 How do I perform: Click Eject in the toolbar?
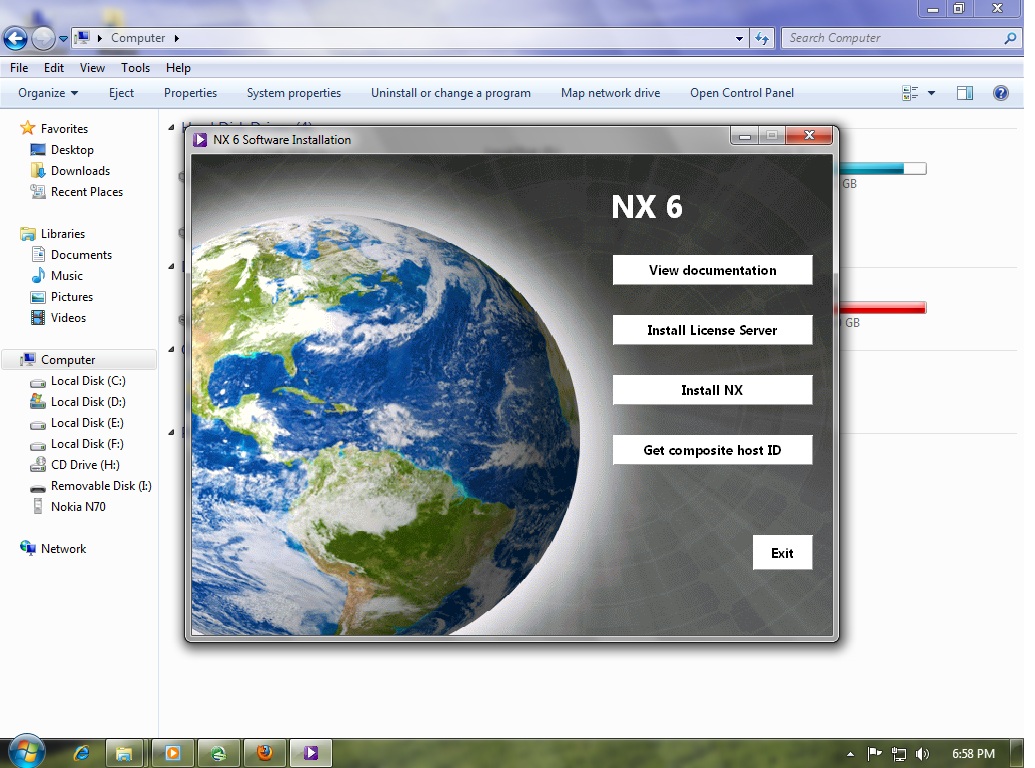tap(121, 93)
